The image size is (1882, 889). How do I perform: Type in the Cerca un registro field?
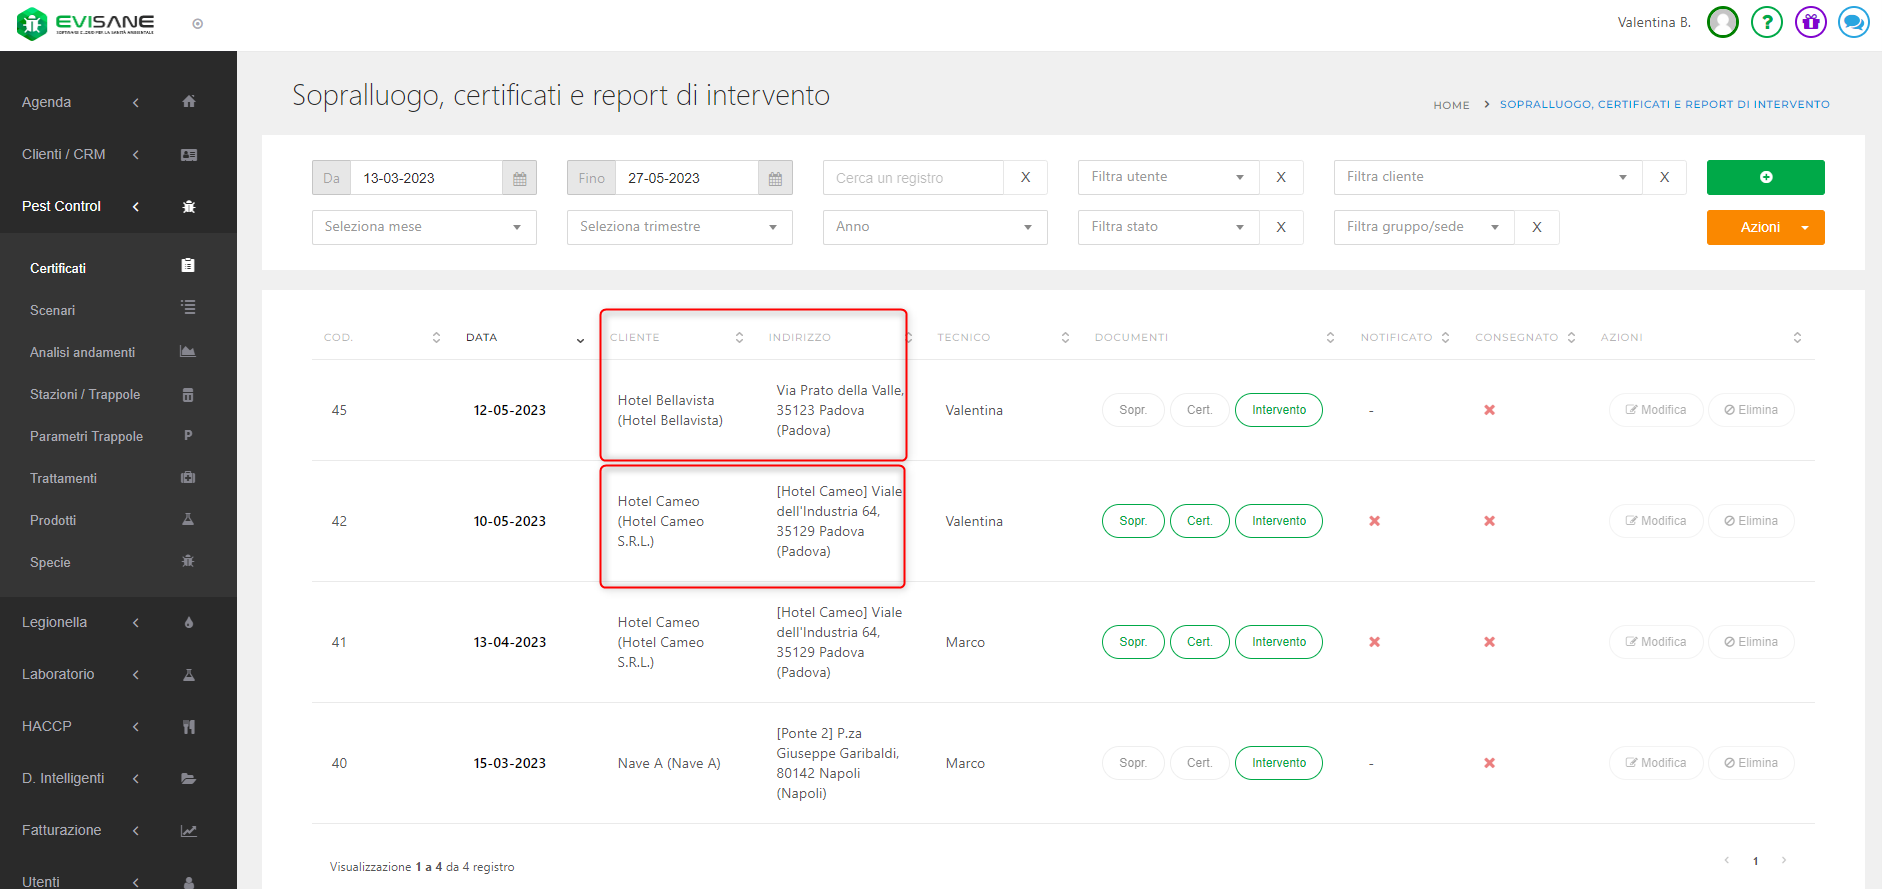(x=912, y=178)
